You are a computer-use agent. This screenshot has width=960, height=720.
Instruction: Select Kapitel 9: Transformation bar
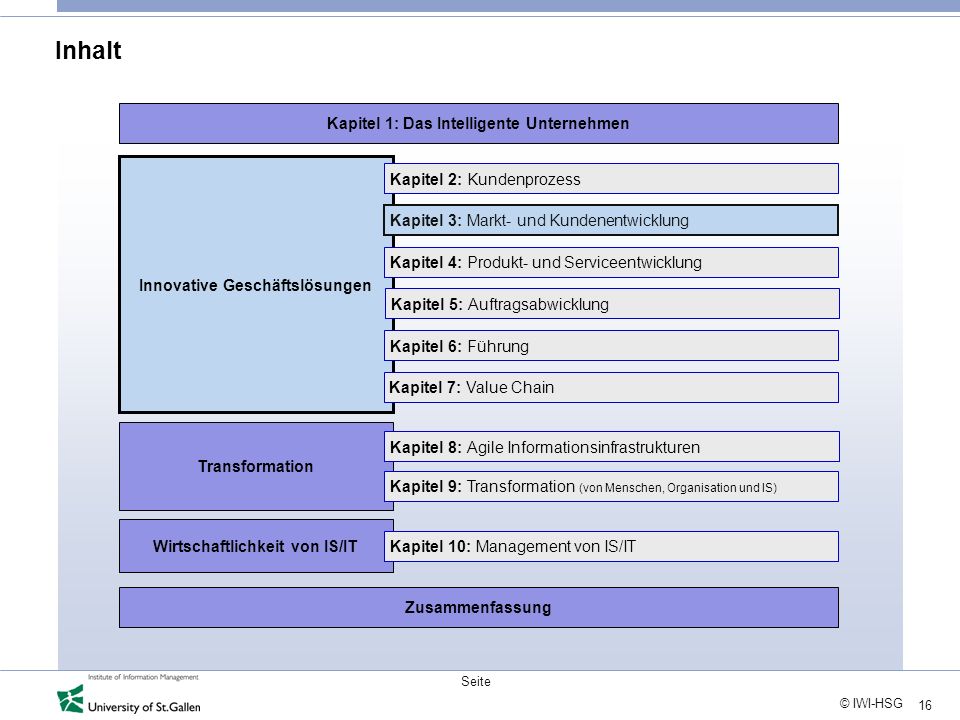tap(611, 487)
